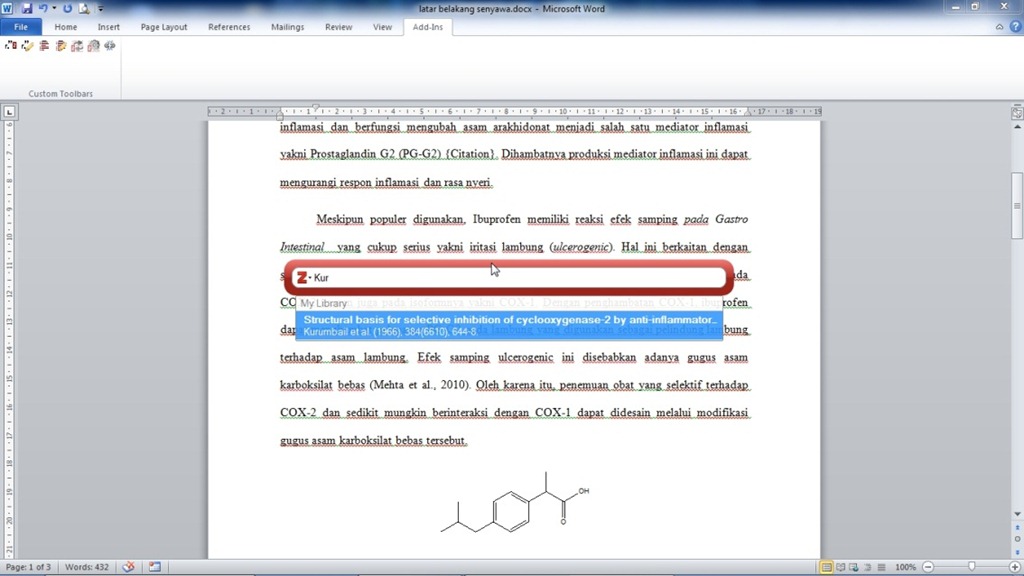This screenshot has height=576, width=1024.
Task: Click scrollbar down arrow
Action: click(x=1017, y=515)
